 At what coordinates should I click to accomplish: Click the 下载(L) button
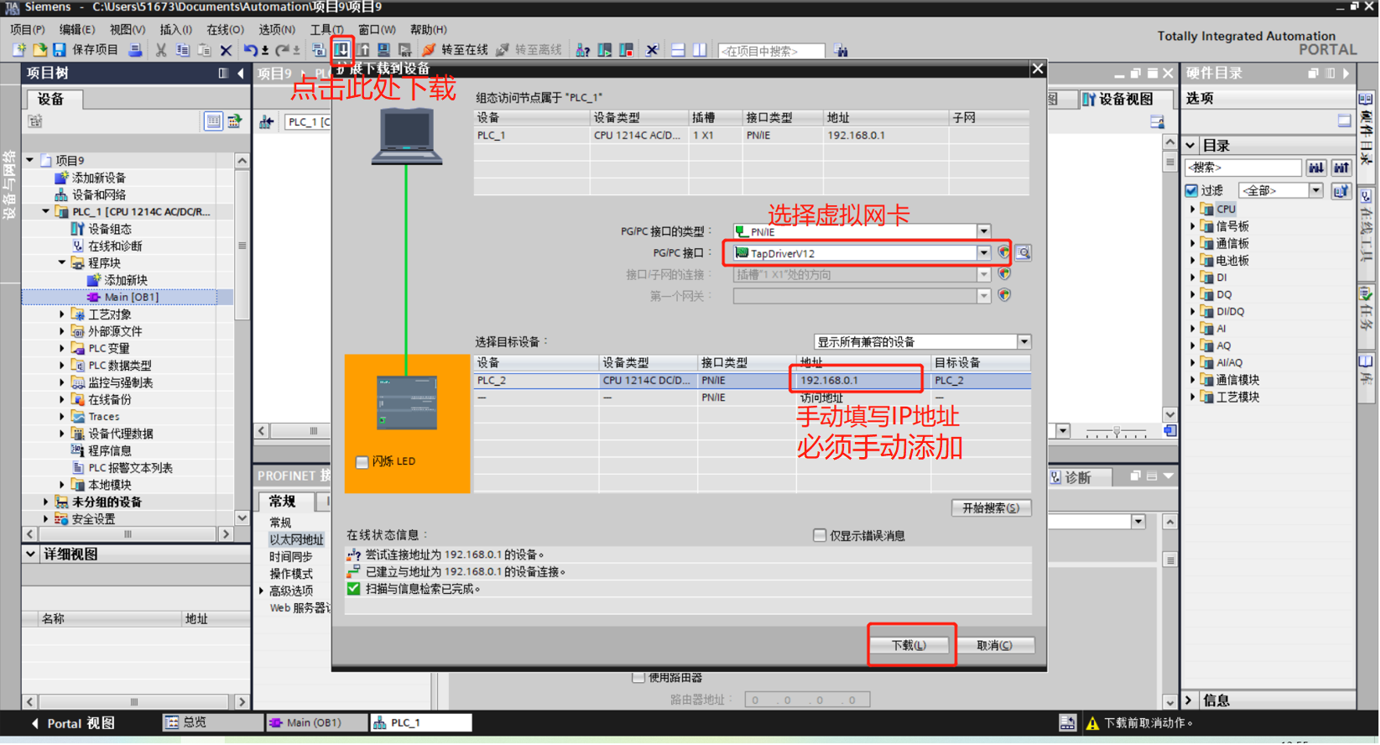point(909,645)
